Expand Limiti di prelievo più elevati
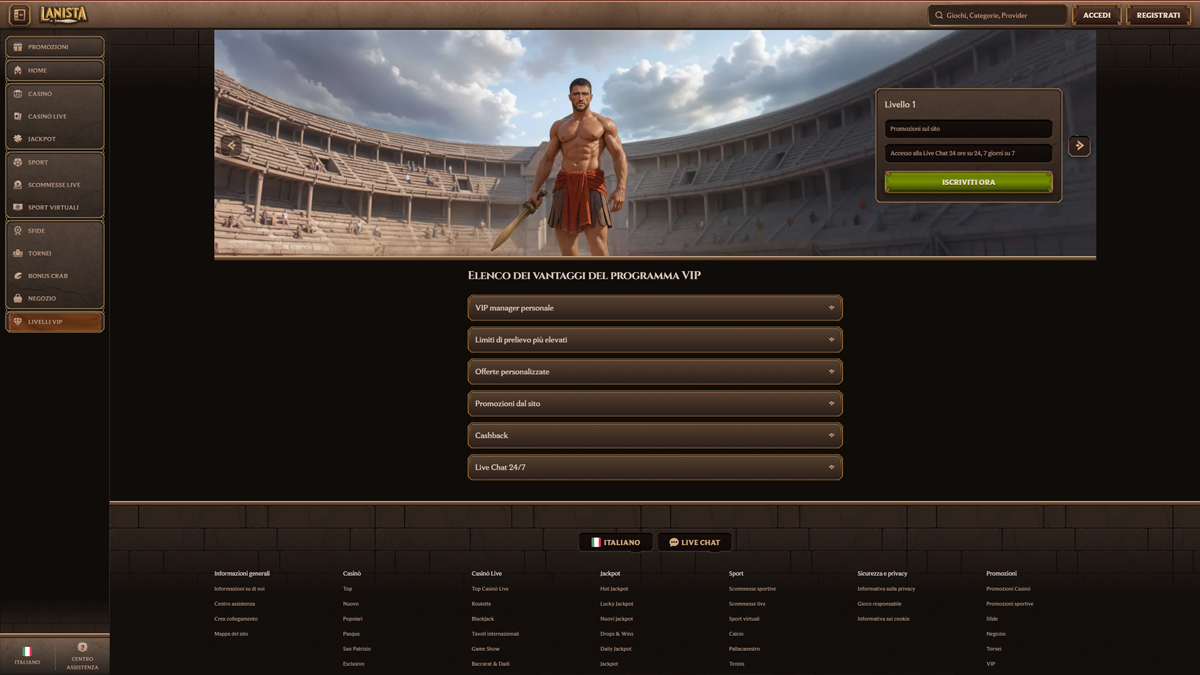1200x675 pixels. point(655,340)
